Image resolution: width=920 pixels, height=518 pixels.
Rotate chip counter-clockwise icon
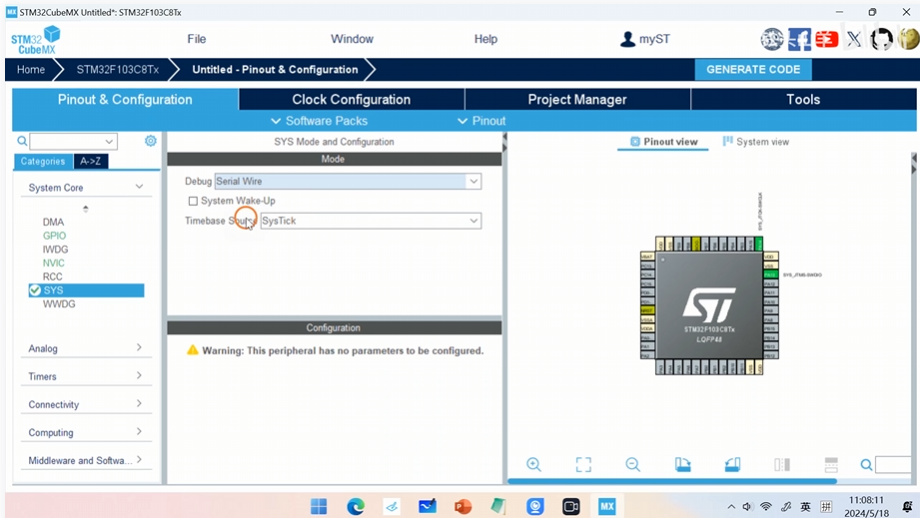coord(732,465)
